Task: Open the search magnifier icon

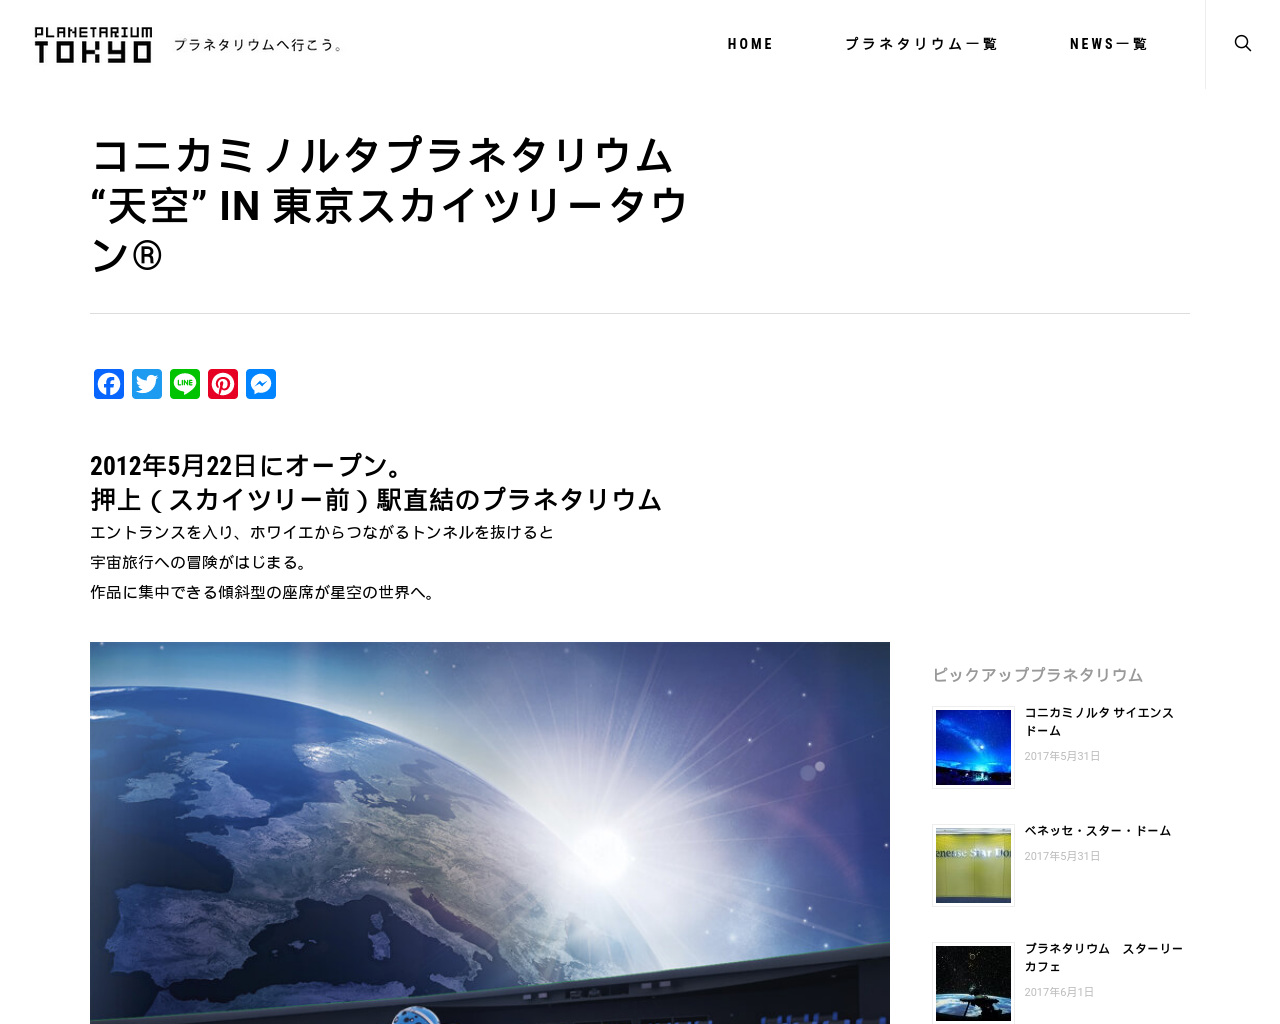Action: point(1242,43)
